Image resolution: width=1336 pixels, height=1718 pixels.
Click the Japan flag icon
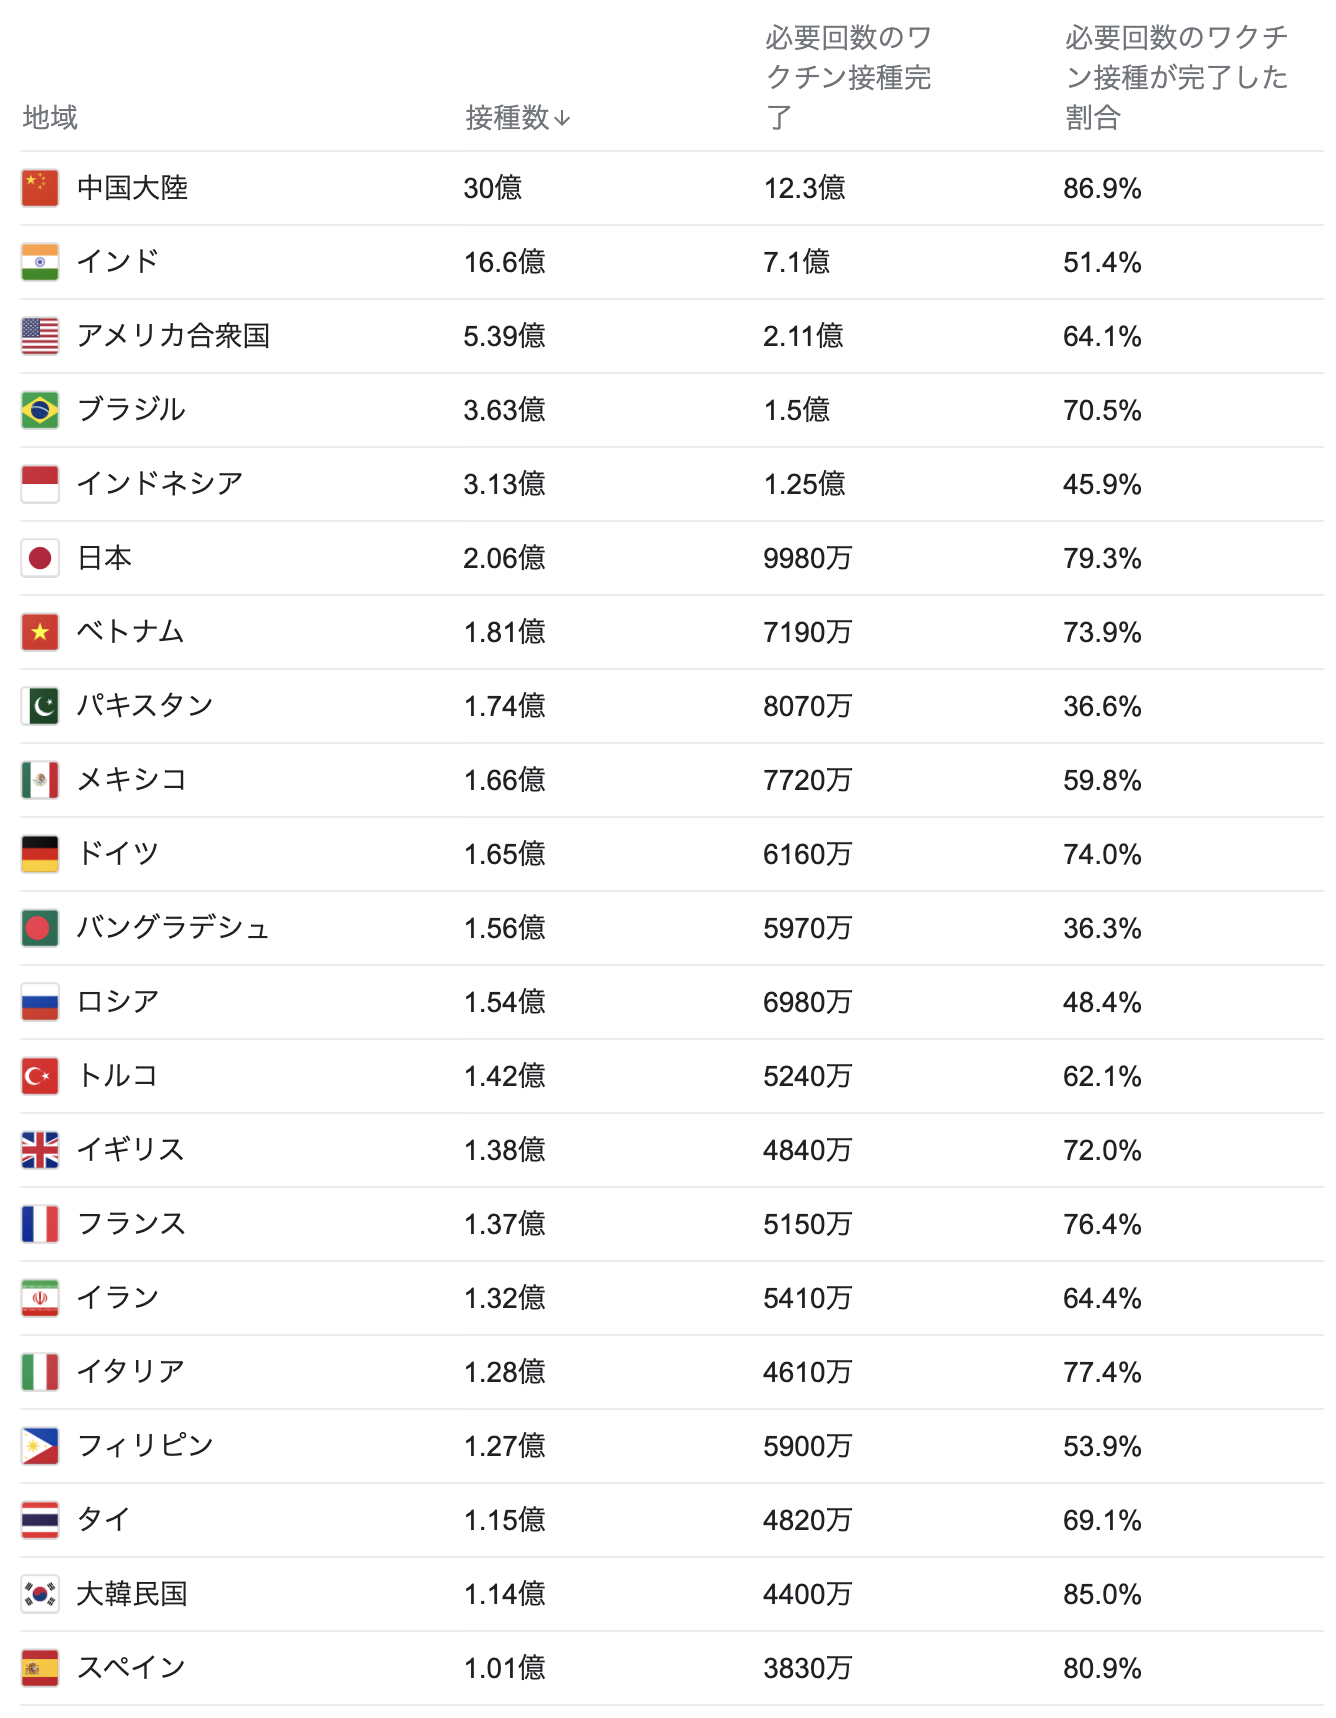coord(40,558)
